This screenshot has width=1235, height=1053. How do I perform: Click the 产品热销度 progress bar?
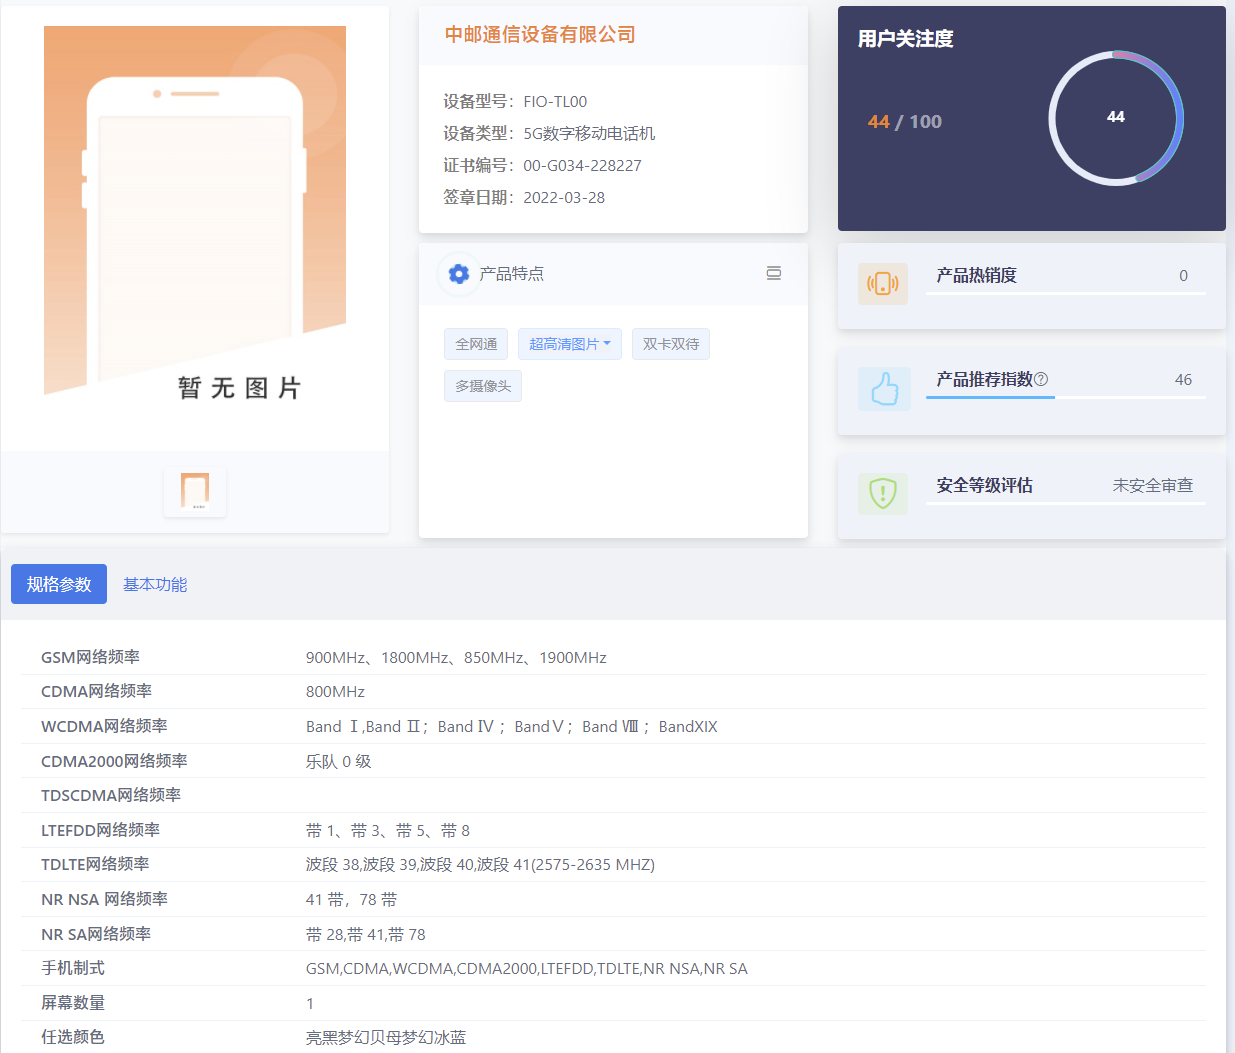[1065, 293]
